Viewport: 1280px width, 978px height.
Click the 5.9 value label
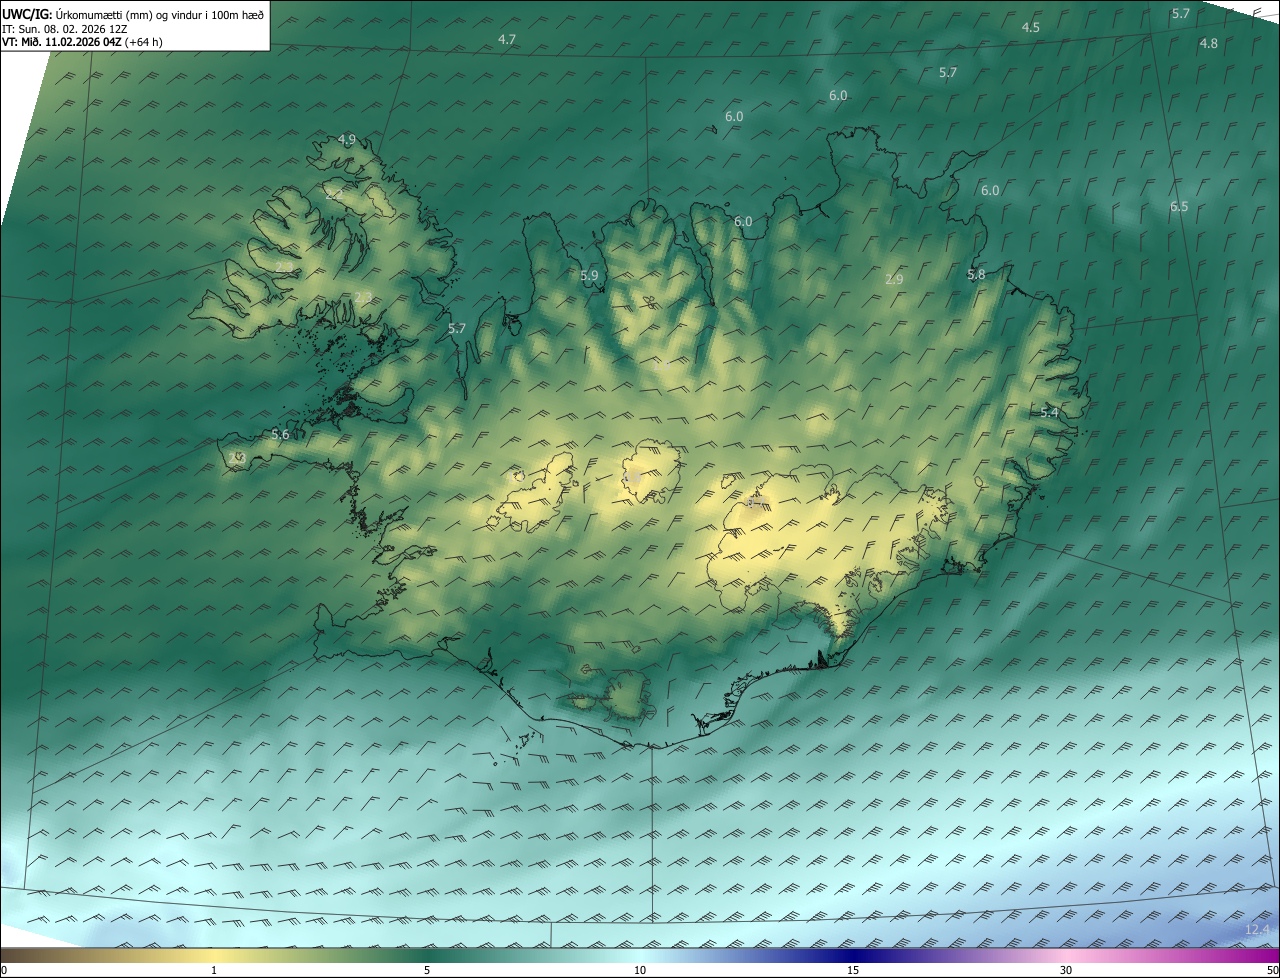[x=589, y=275]
